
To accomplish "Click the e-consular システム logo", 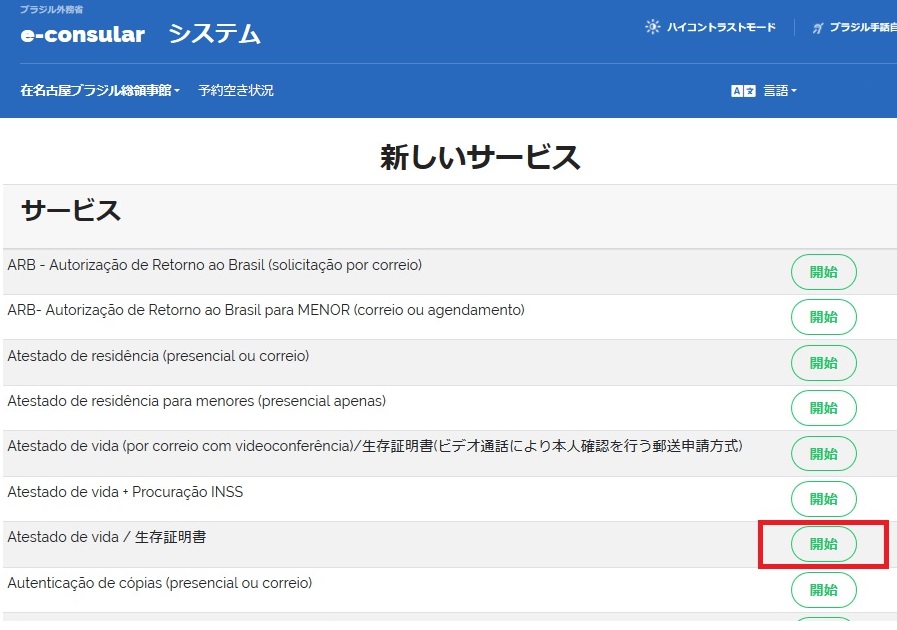I will [x=140, y=34].
